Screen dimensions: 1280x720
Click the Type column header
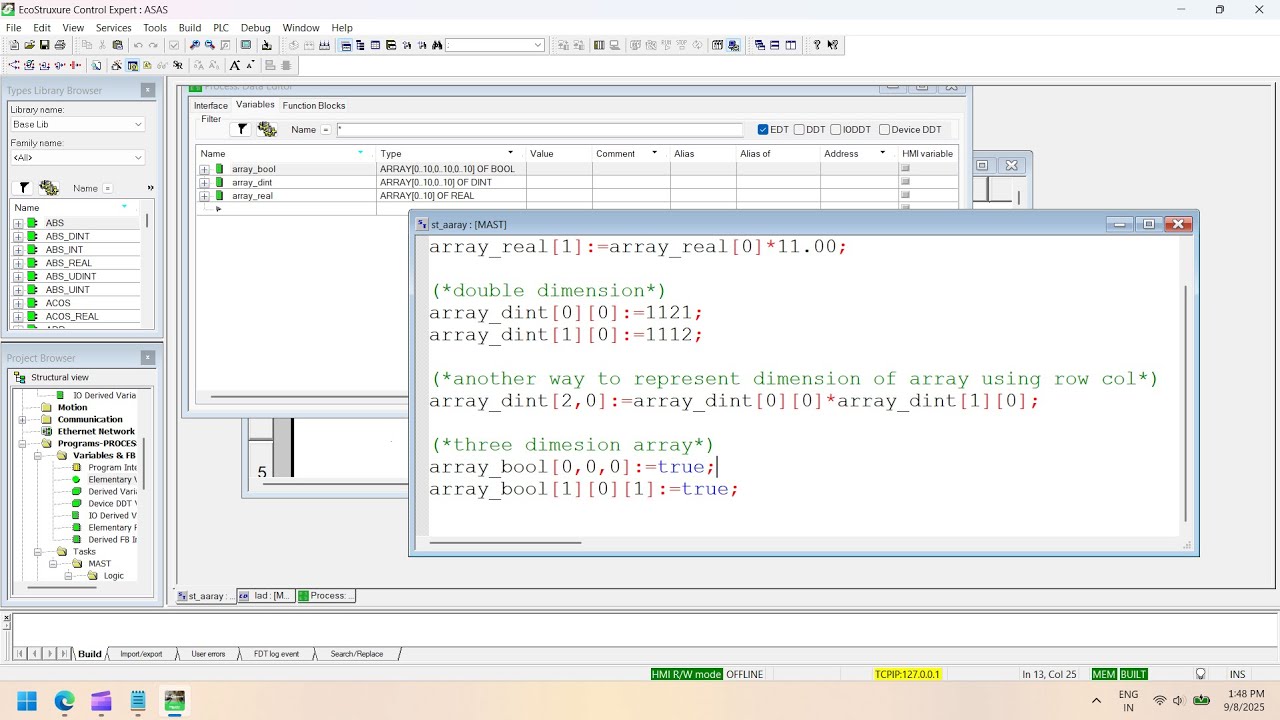451,153
